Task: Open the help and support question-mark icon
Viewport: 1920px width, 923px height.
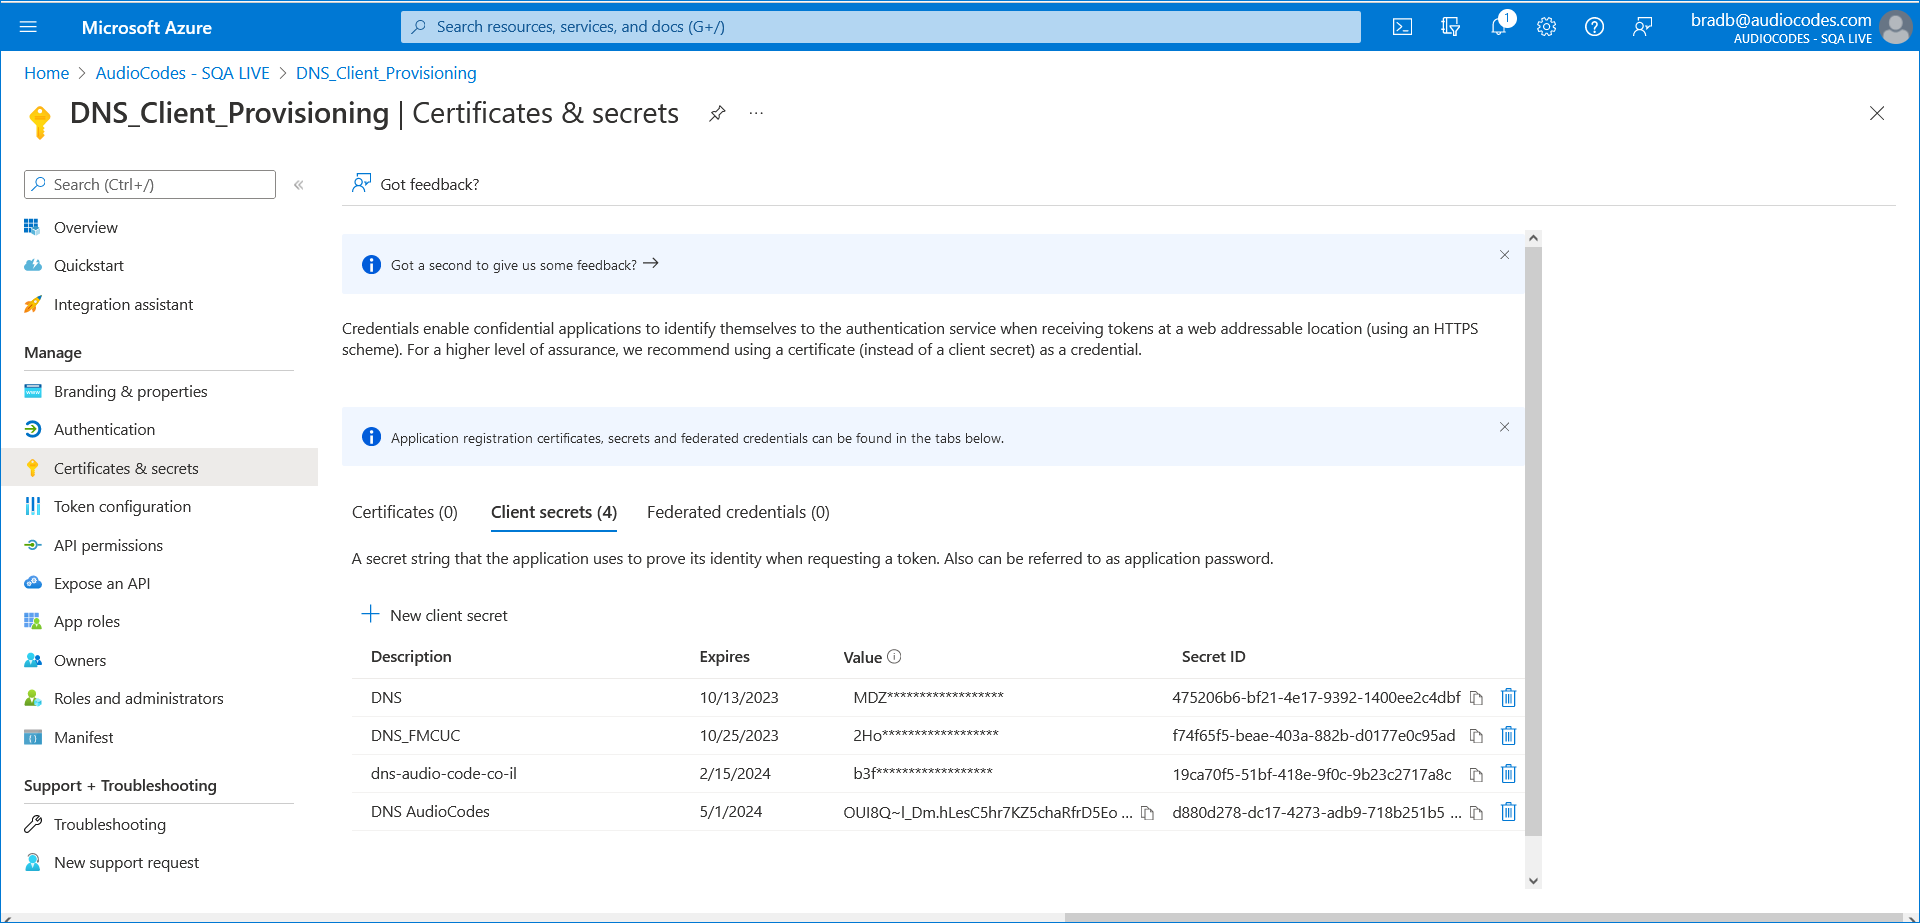Action: tap(1594, 27)
